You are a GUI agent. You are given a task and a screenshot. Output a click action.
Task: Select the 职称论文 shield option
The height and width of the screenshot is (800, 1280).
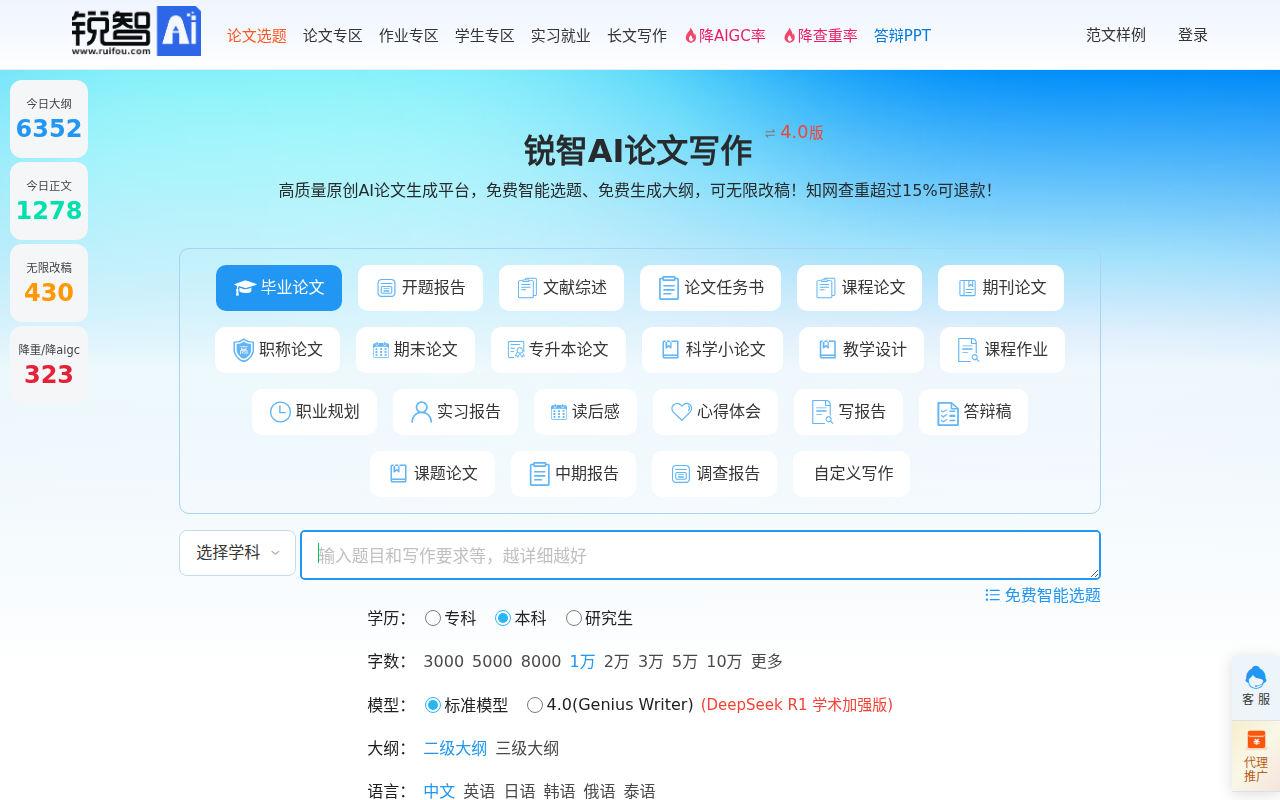[x=277, y=350]
